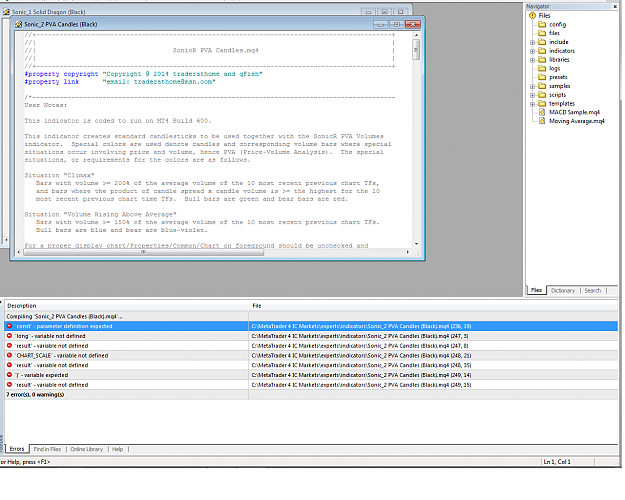The image size is (625, 500).
Task: Click the scroll up arrow in code editor
Action: click(x=416, y=35)
